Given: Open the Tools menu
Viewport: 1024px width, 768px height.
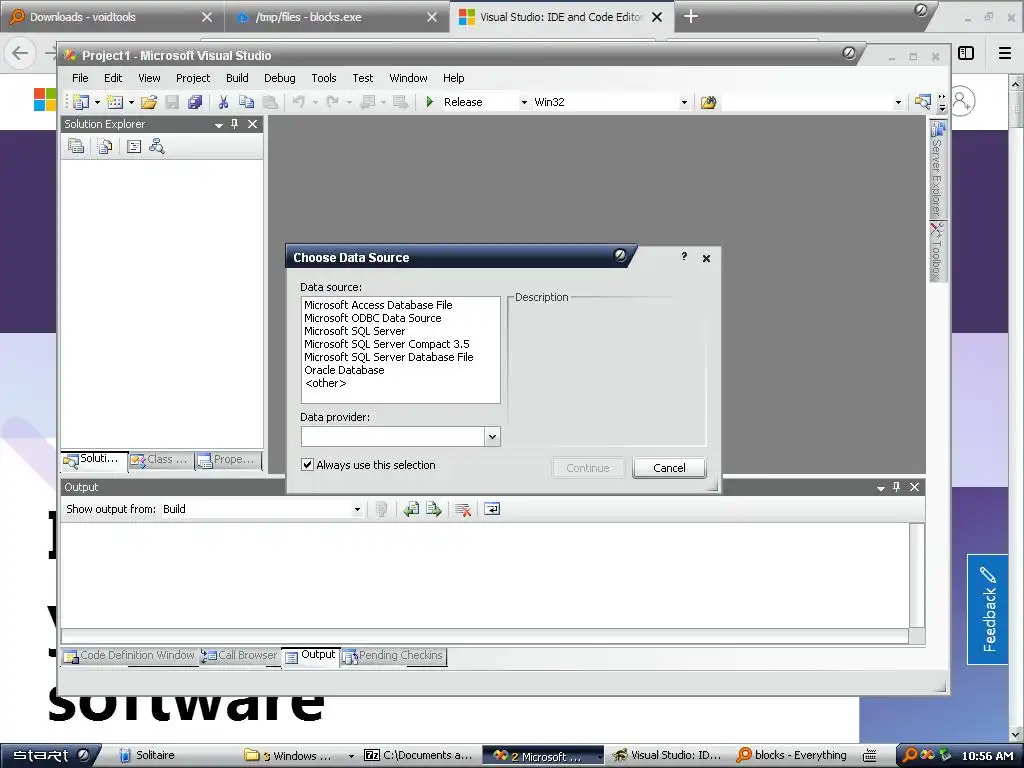Looking at the screenshot, I should click(x=324, y=78).
